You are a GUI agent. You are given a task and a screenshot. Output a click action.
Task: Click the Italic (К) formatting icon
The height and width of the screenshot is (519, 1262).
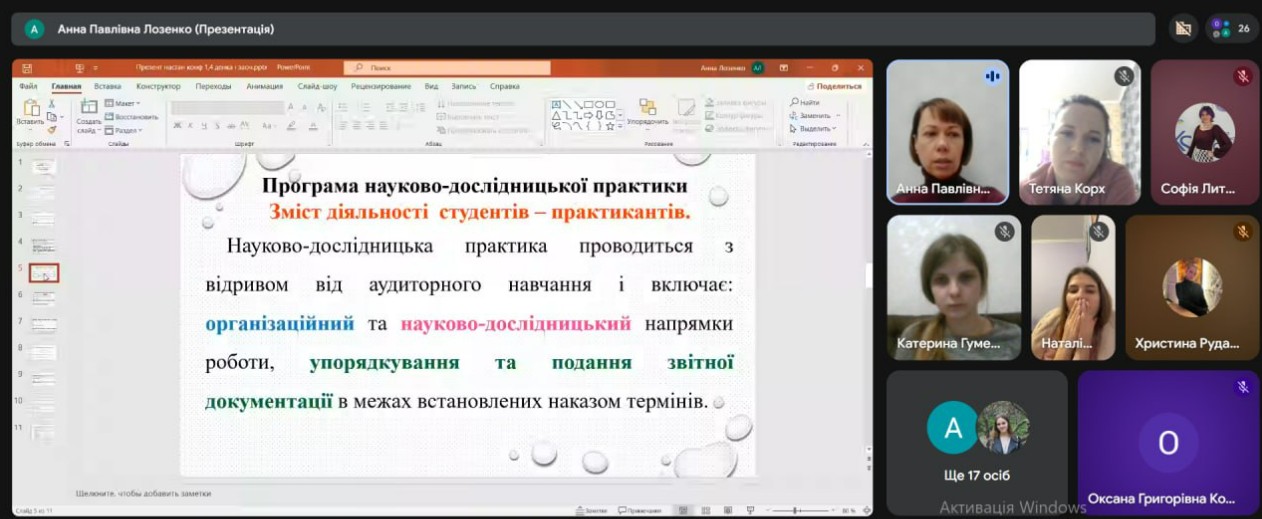click(190, 125)
